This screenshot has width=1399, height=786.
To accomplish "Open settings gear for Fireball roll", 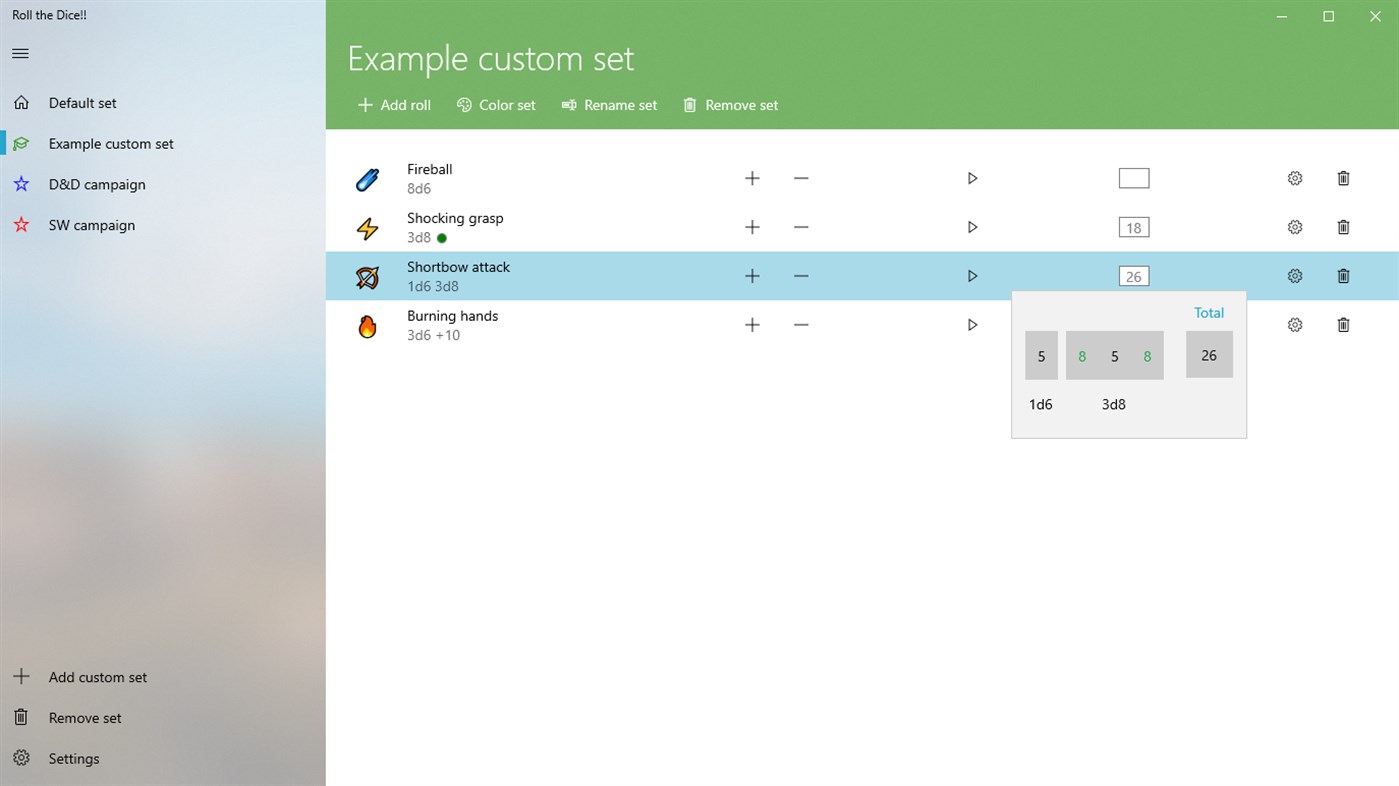I will 1295,179.
